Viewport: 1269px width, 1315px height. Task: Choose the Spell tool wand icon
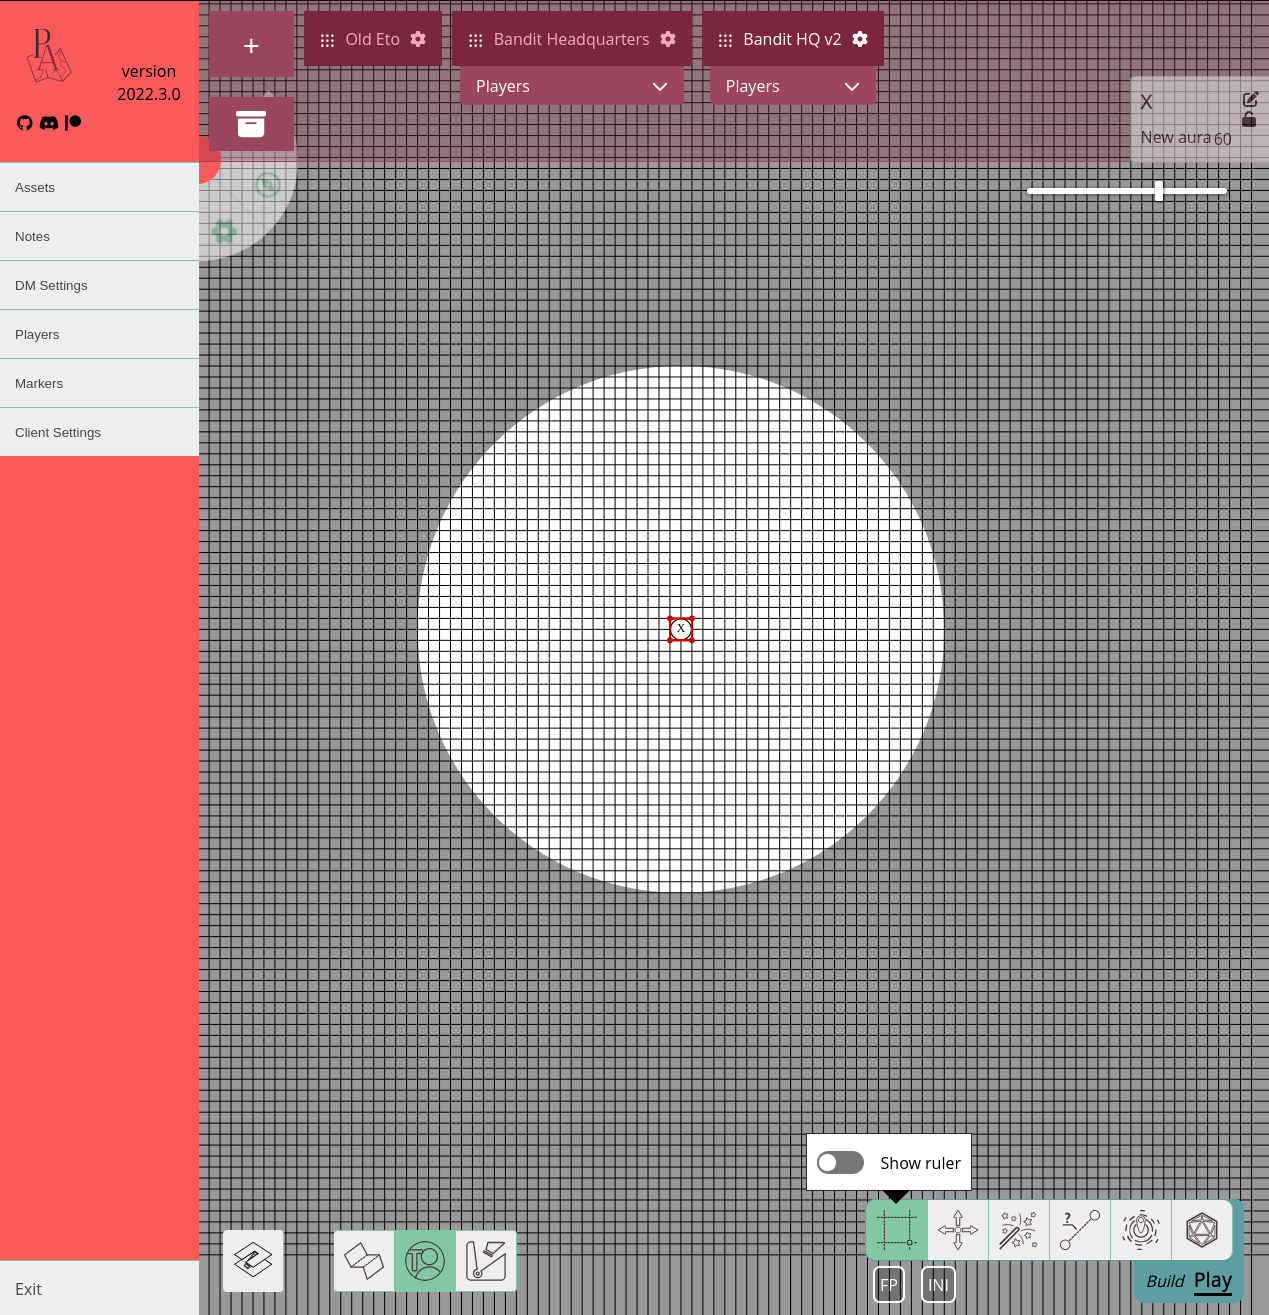tap(1019, 1230)
